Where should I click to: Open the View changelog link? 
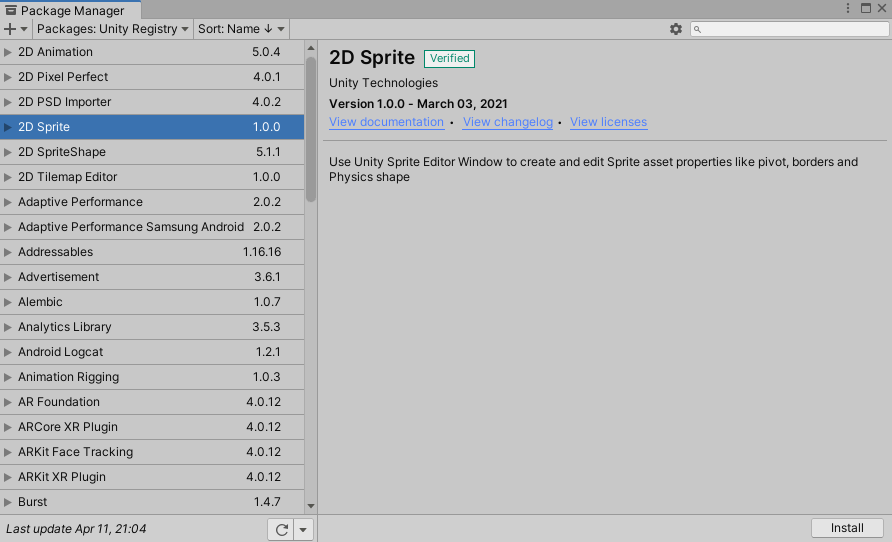click(507, 122)
